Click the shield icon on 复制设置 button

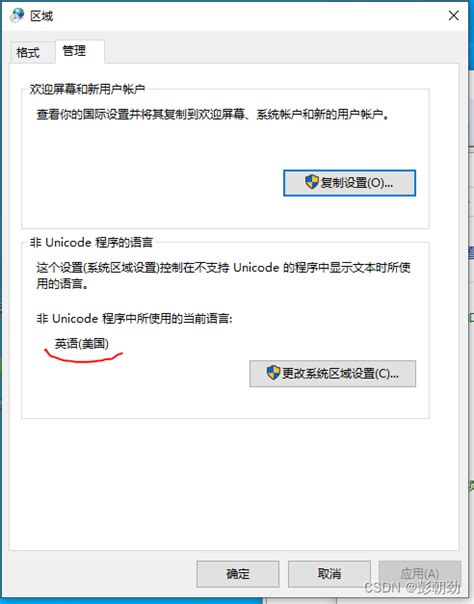coord(312,182)
